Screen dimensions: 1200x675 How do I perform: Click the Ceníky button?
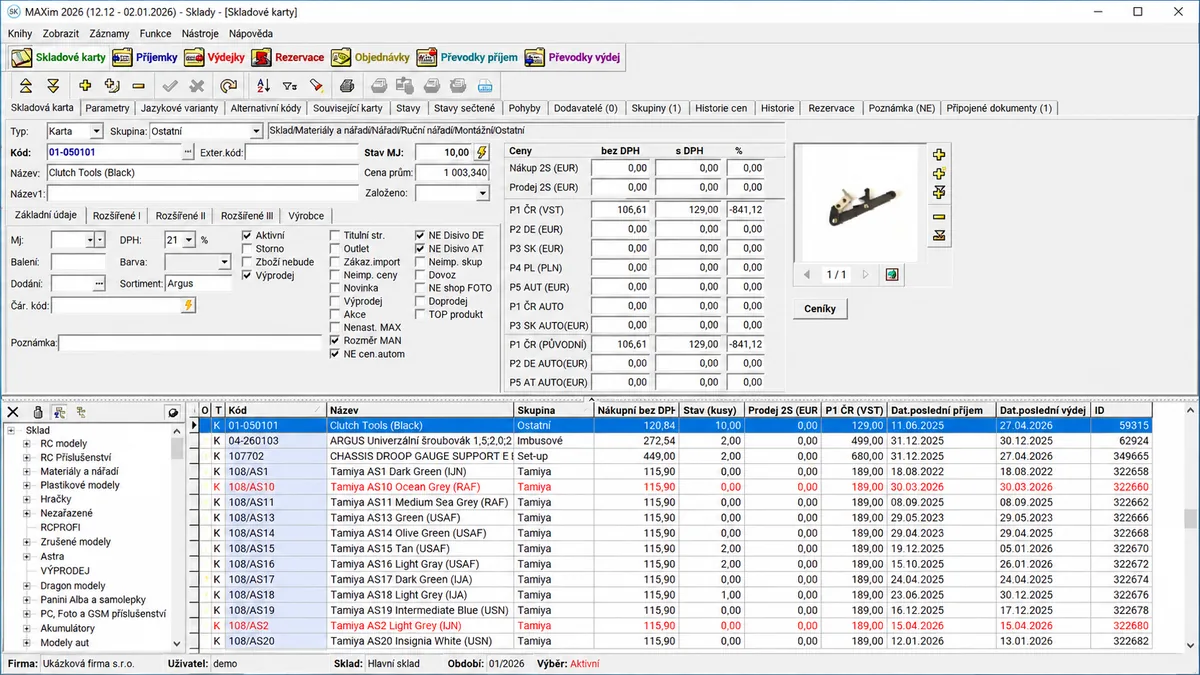tap(820, 309)
